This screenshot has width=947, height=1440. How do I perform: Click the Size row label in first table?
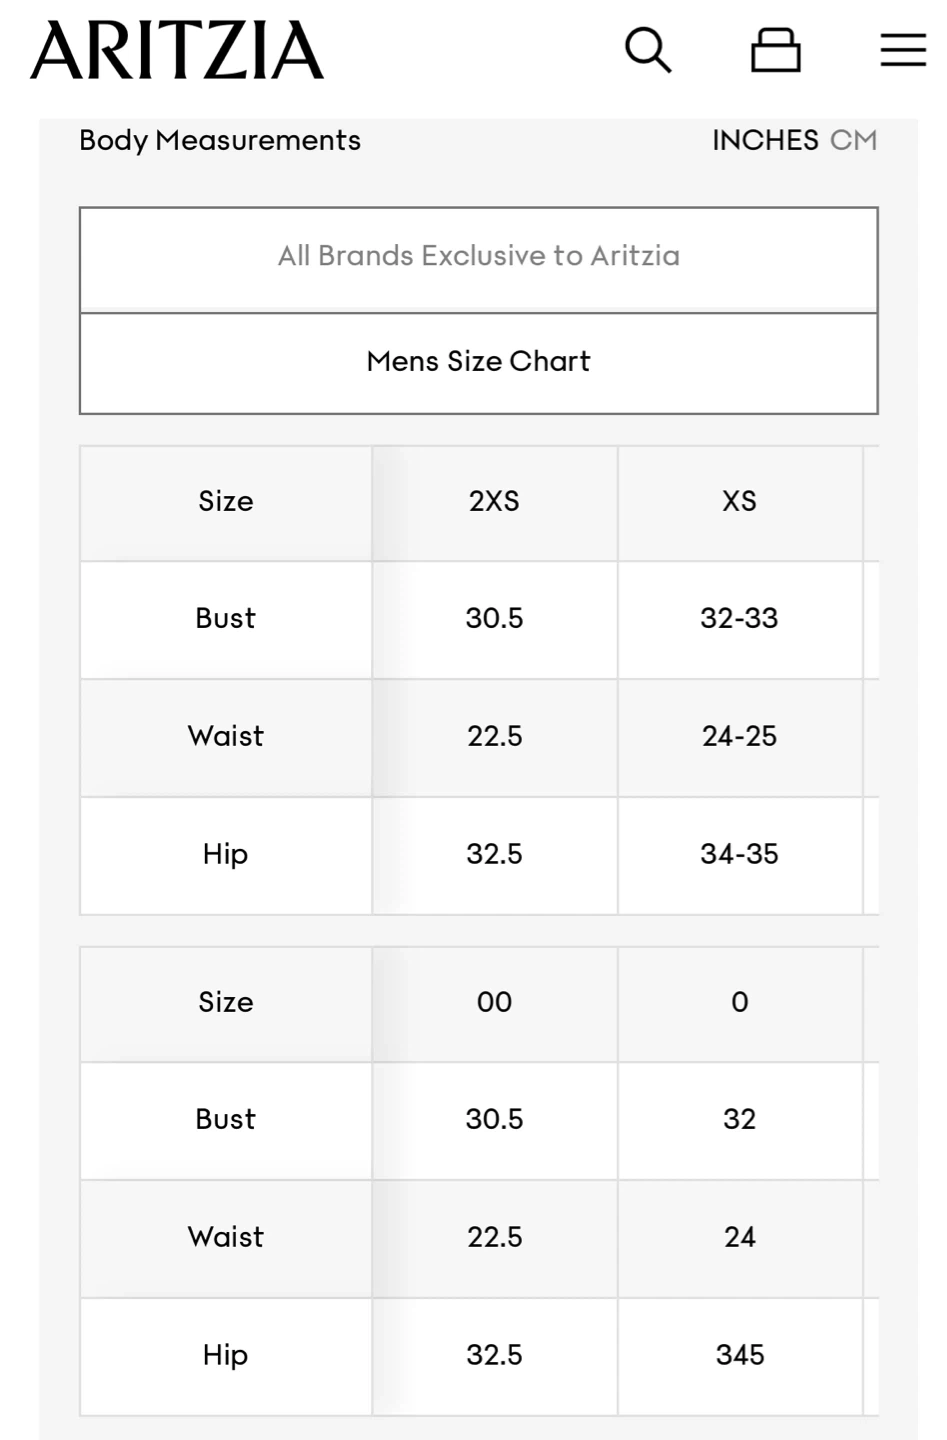tap(226, 501)
